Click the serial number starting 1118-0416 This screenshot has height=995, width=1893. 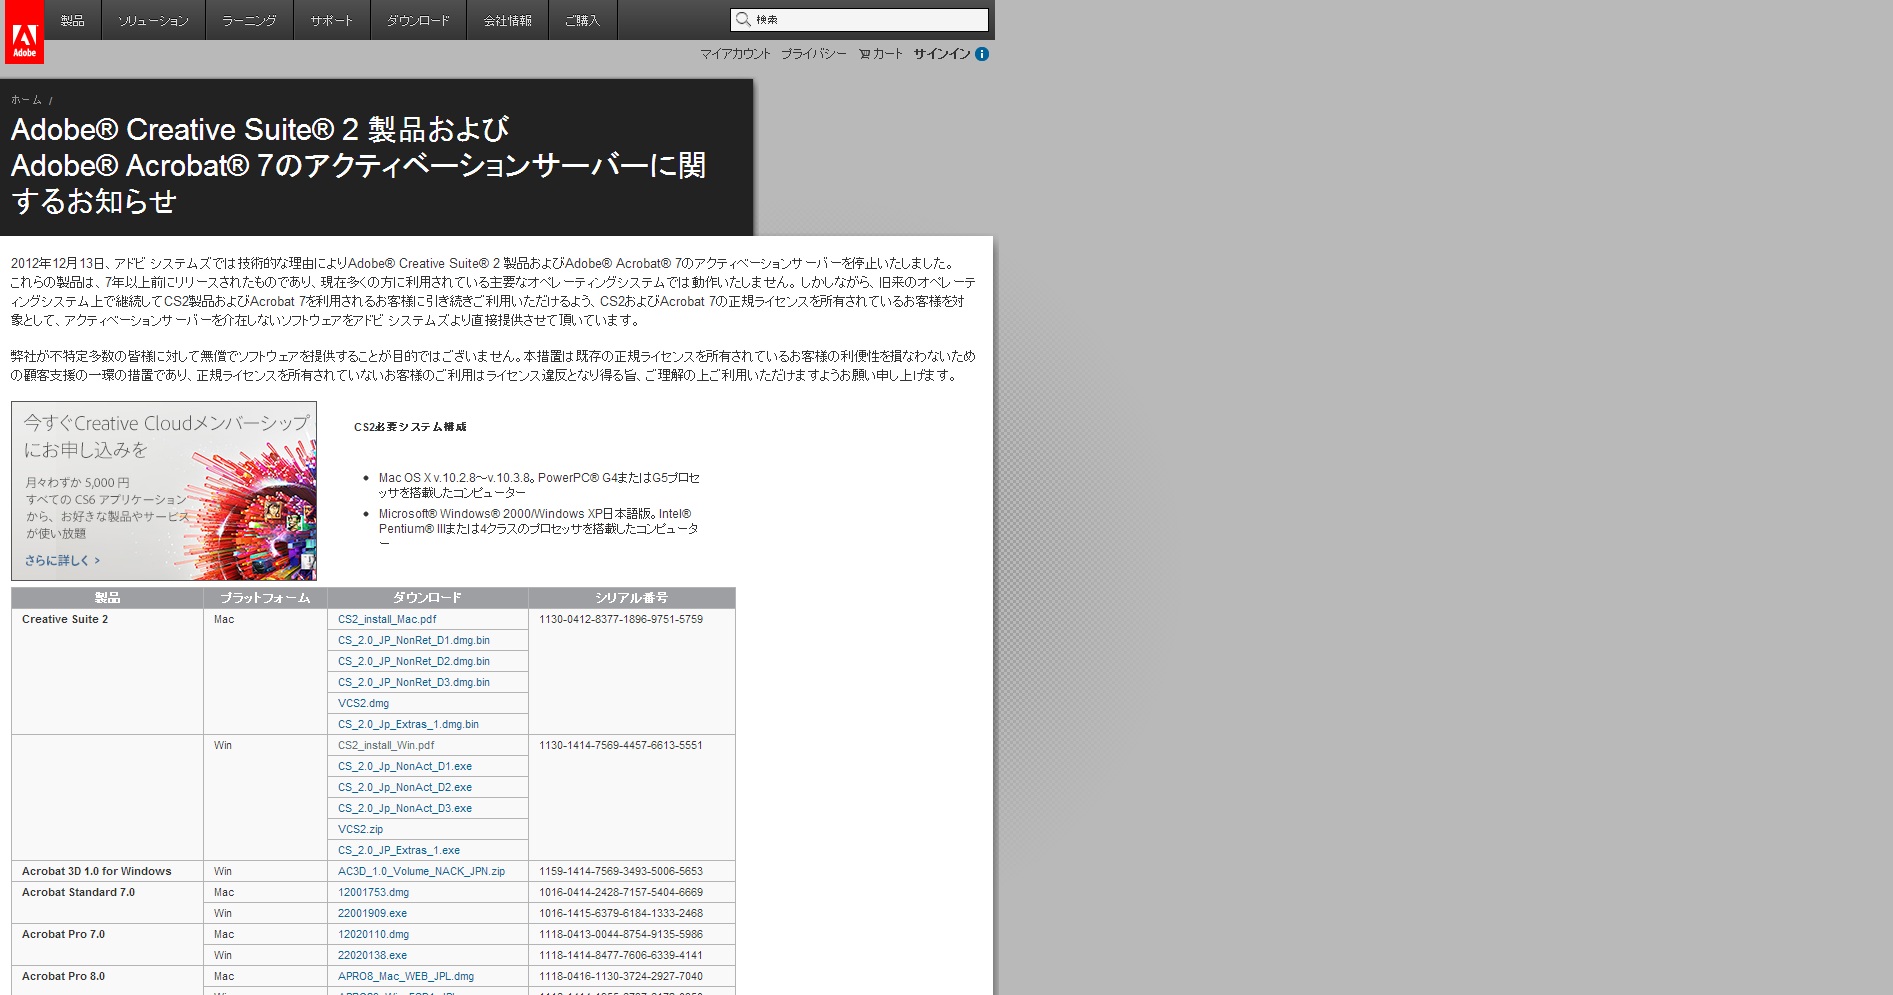tap(621, 977)
